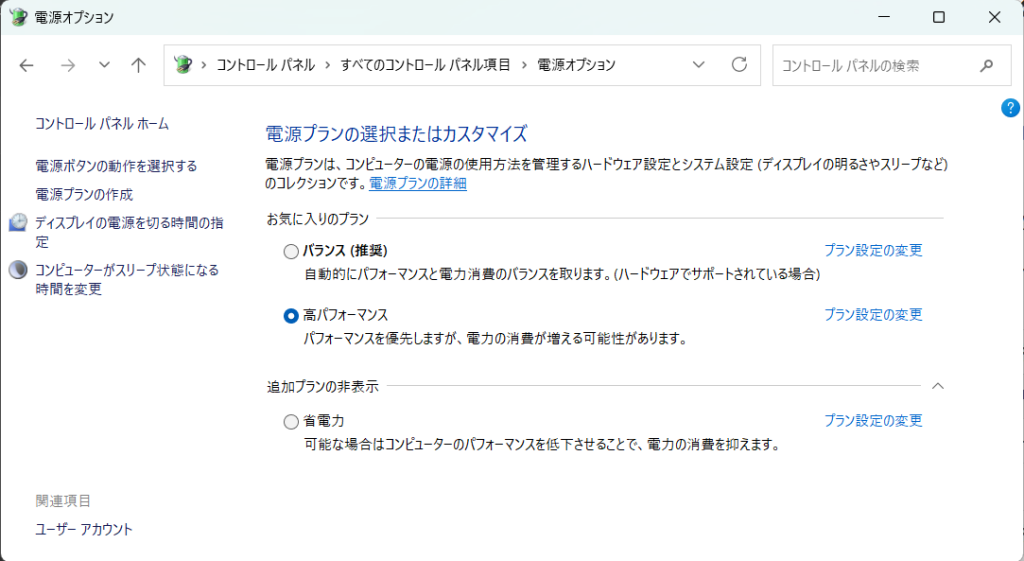Screen dimensions: 1024x561
Task: Open the blue help question mark
Action: click(x=1010, y=107)
